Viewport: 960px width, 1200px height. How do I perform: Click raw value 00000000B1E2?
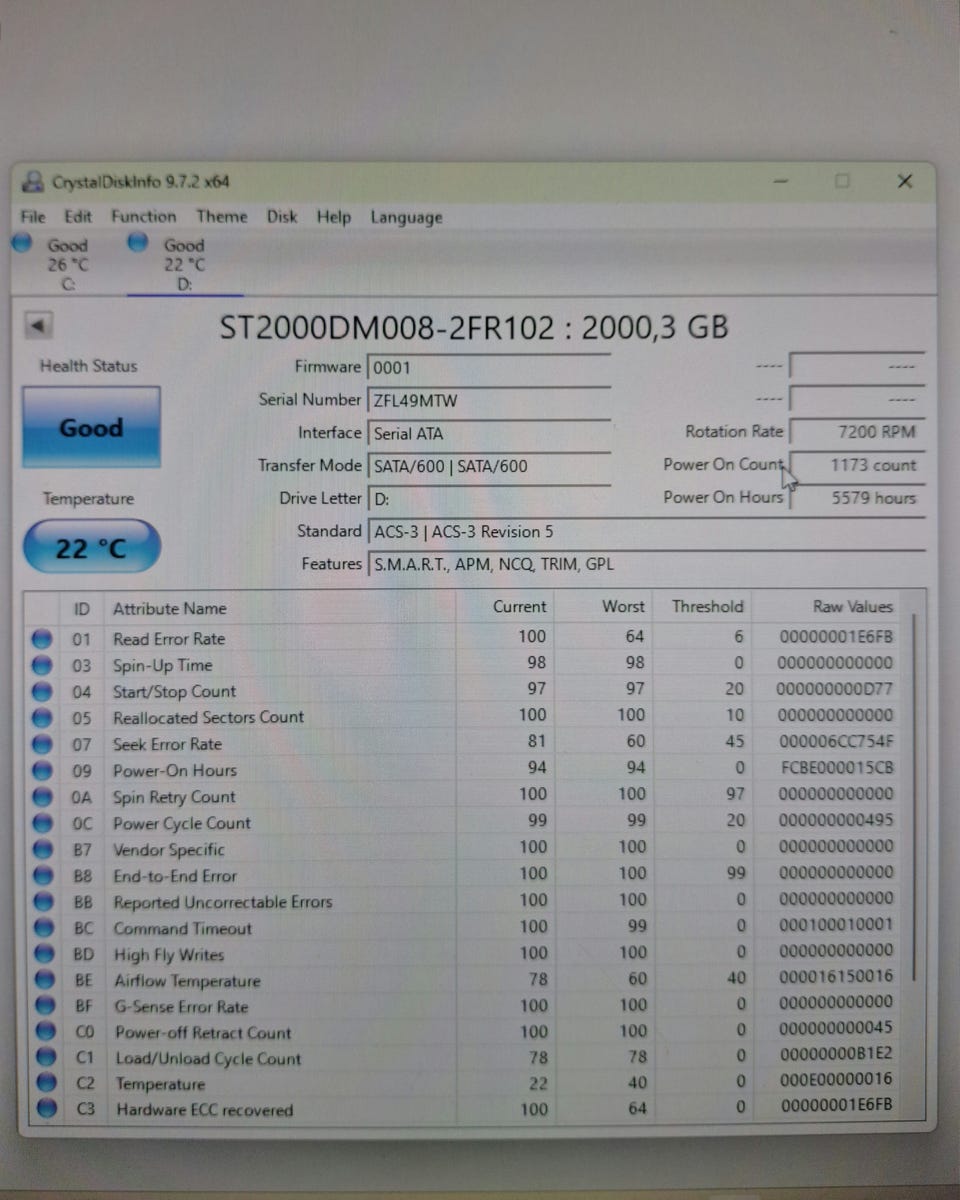[x=836, y=1053]
